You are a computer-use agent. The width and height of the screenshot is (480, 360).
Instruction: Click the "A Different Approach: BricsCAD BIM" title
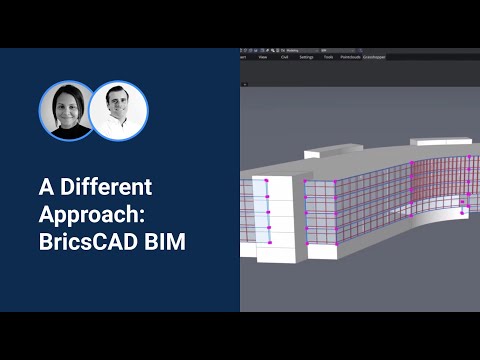112,214
